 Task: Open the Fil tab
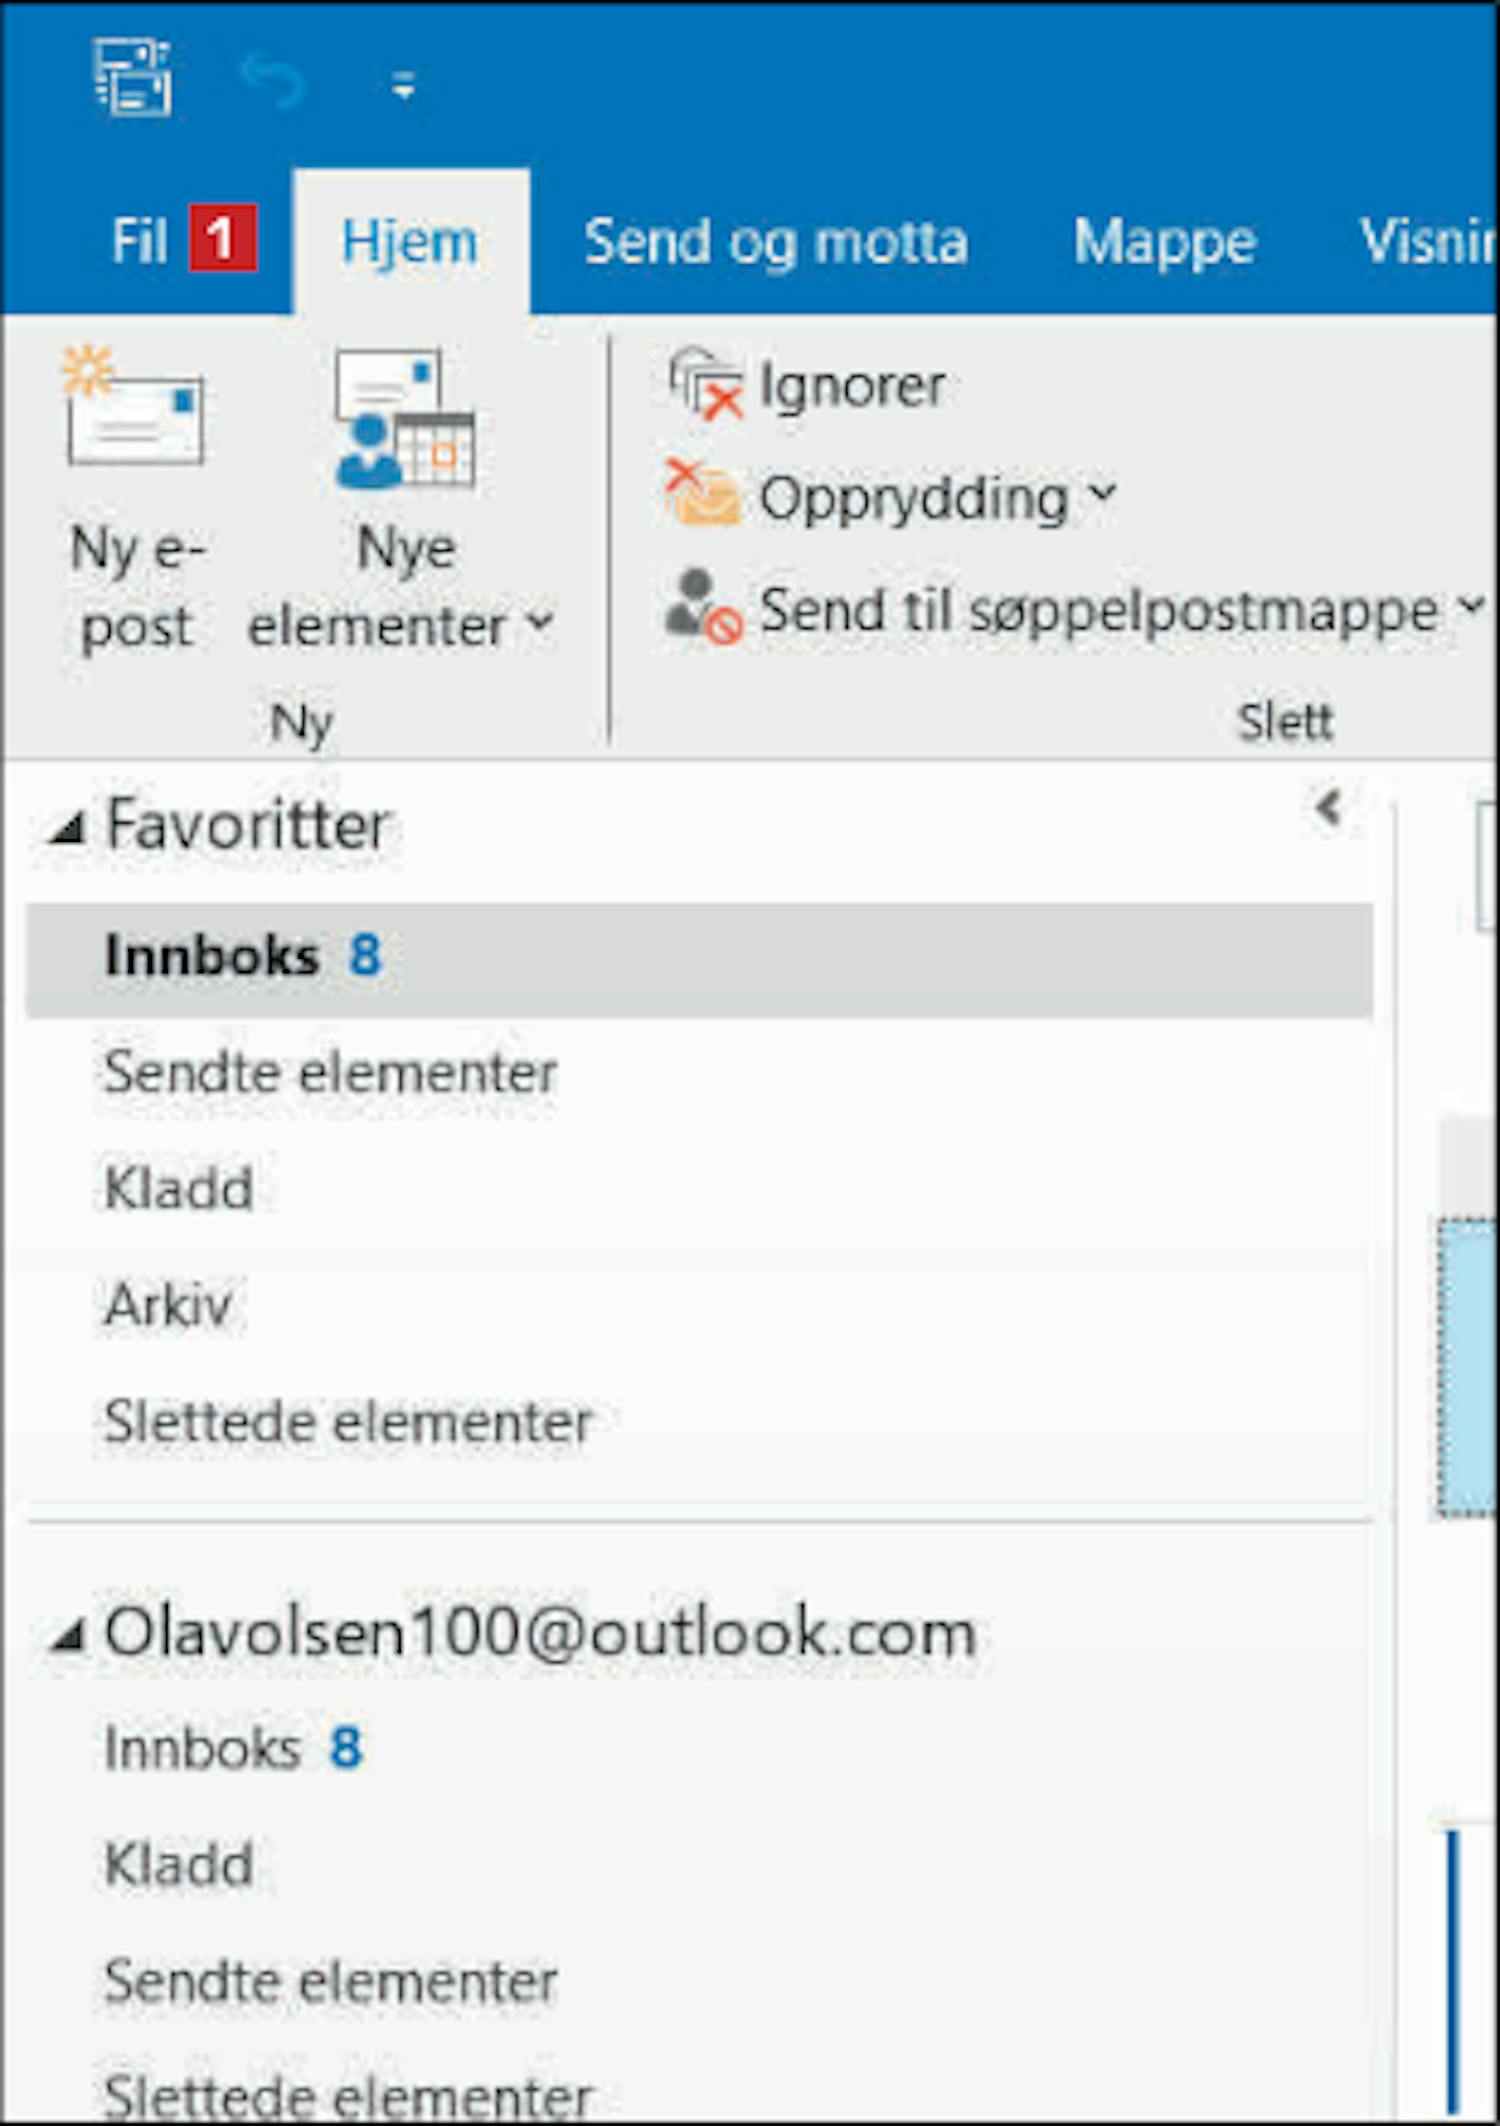tap(140, 241)
